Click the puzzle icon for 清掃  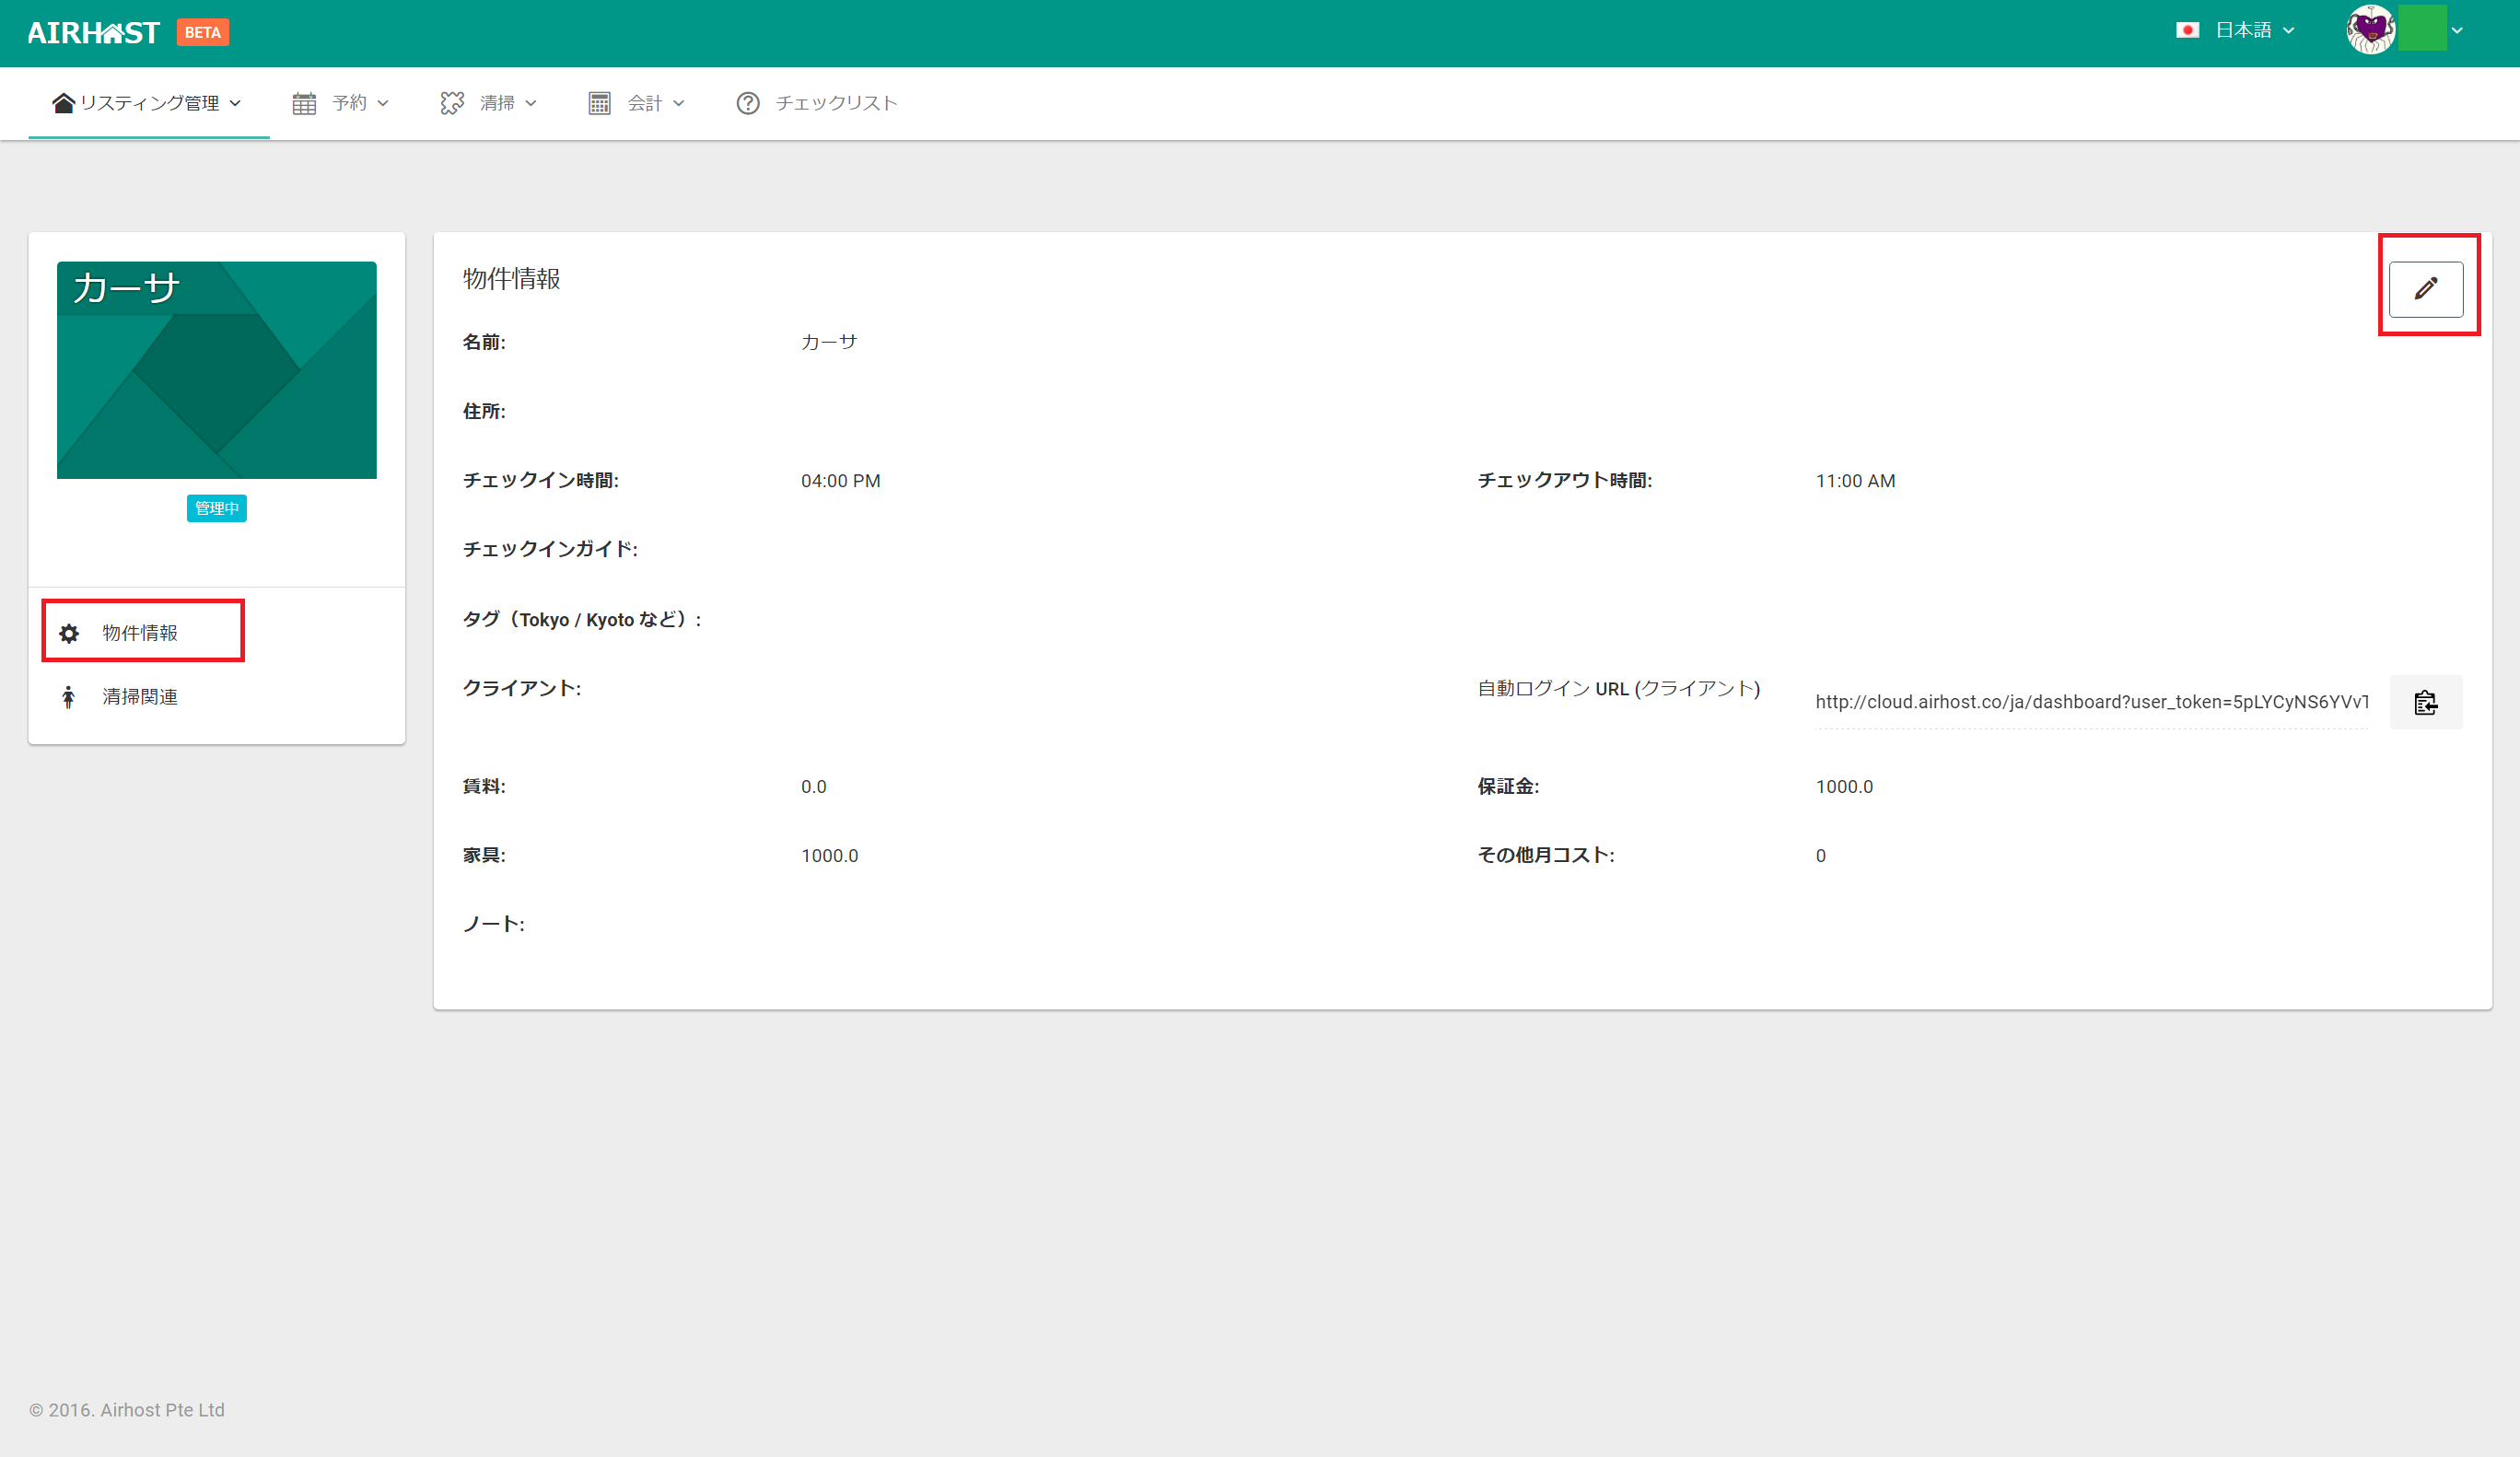click(x=452, y=103)
